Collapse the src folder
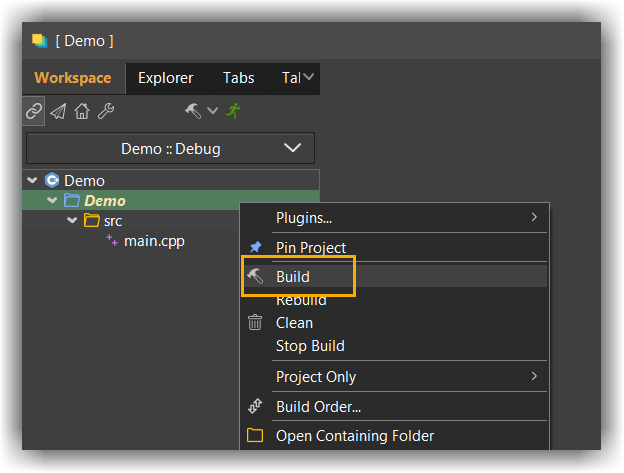Viewport: 624px width, 473px height. 72,221
